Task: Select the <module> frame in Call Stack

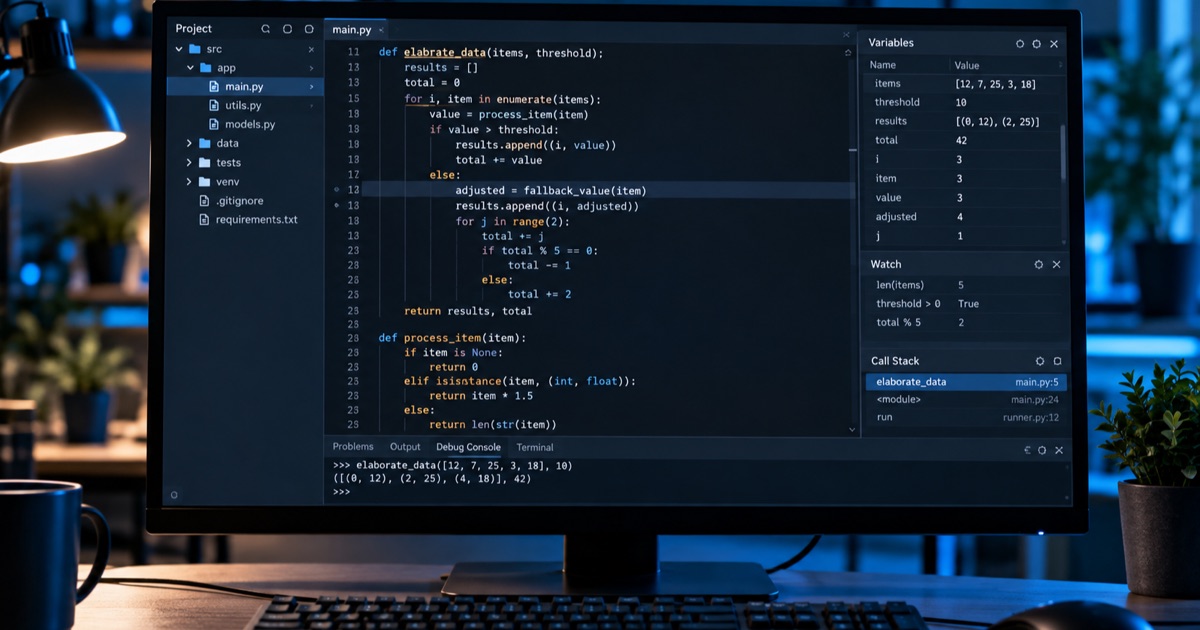Action: click(966, 400)
